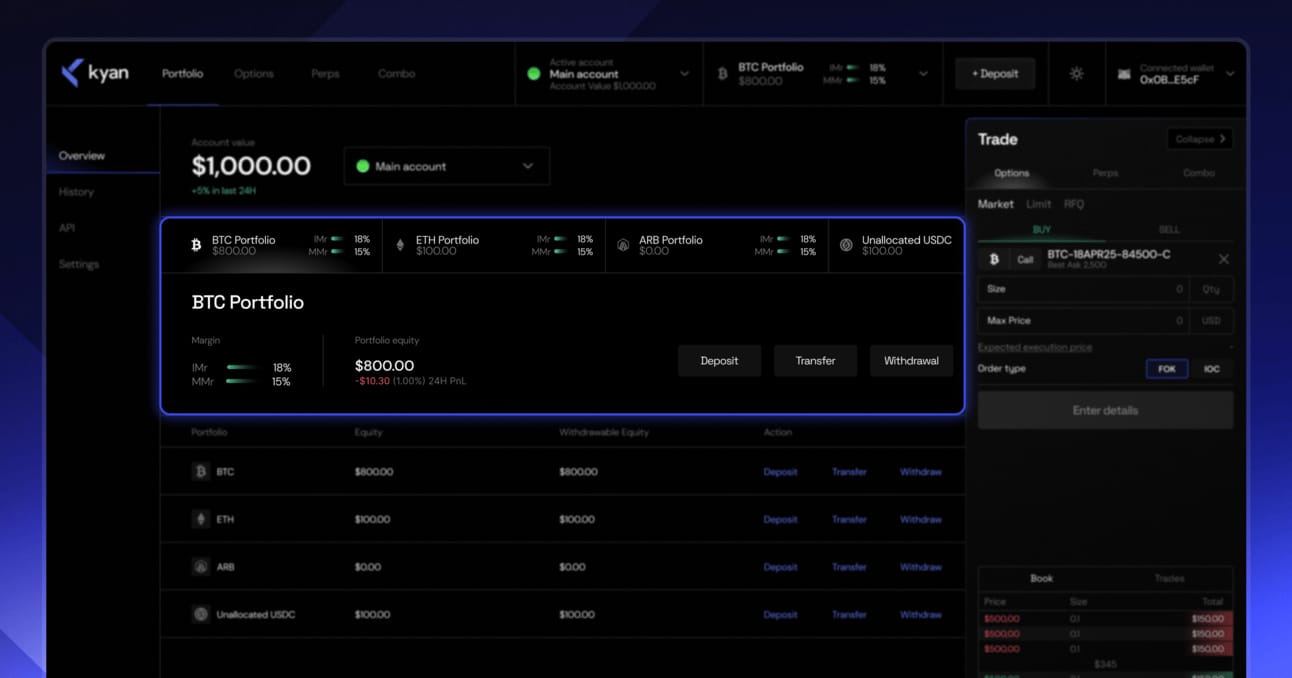Click the Unallocated USDC row icon in table

pos(200,614)
